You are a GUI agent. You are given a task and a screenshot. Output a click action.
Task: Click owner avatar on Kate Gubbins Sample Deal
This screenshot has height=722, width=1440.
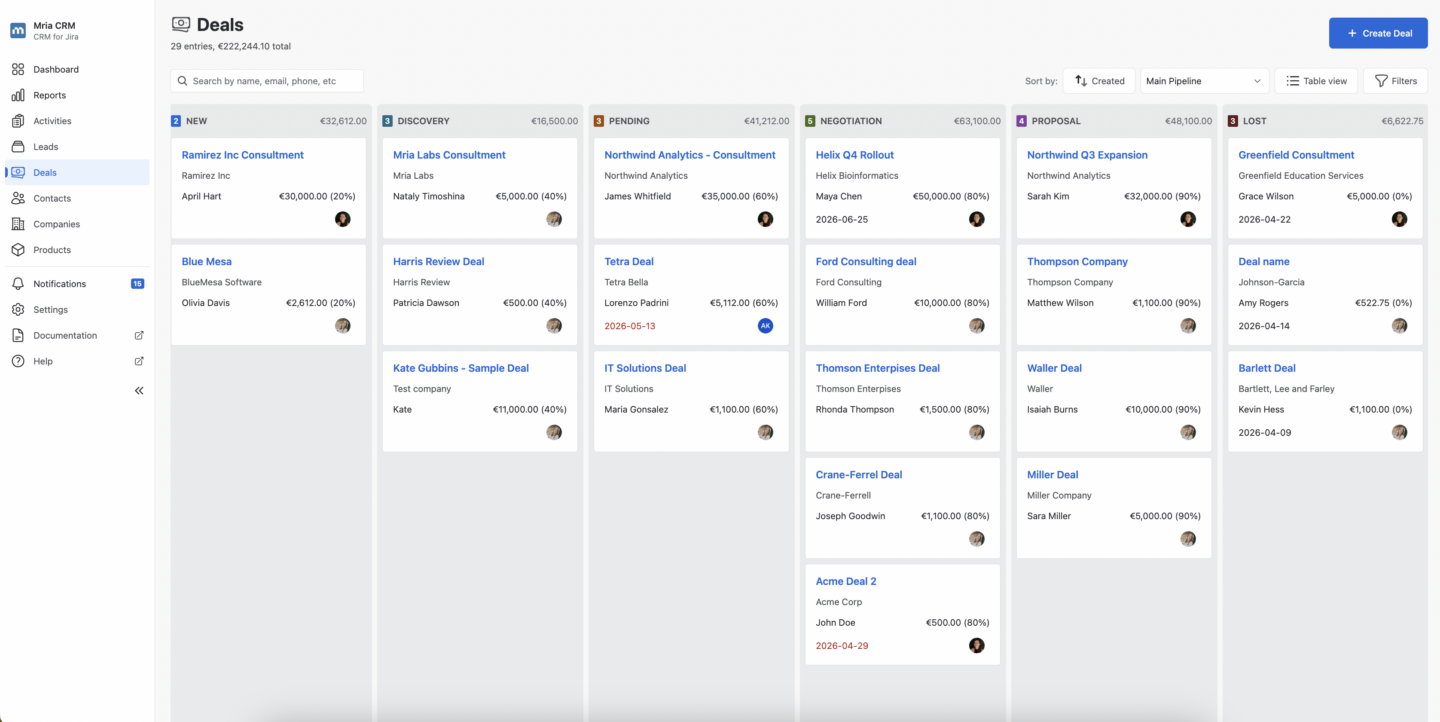click(554, 432)
